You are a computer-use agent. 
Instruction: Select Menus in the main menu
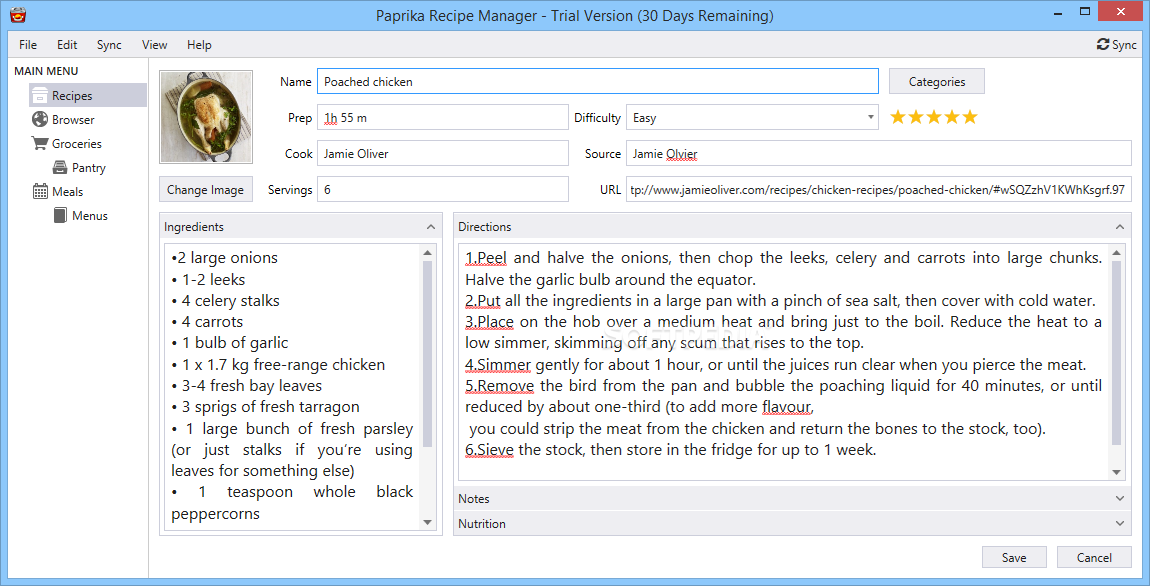click(x=89, y=216)
